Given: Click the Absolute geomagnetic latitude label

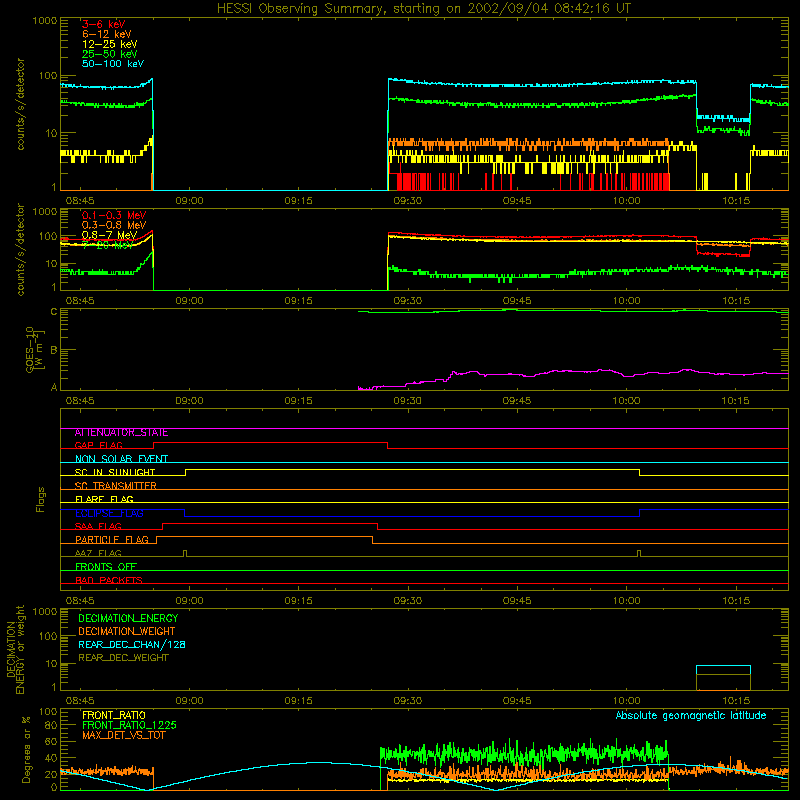Looking at the screenshot, I should point(691,716).
